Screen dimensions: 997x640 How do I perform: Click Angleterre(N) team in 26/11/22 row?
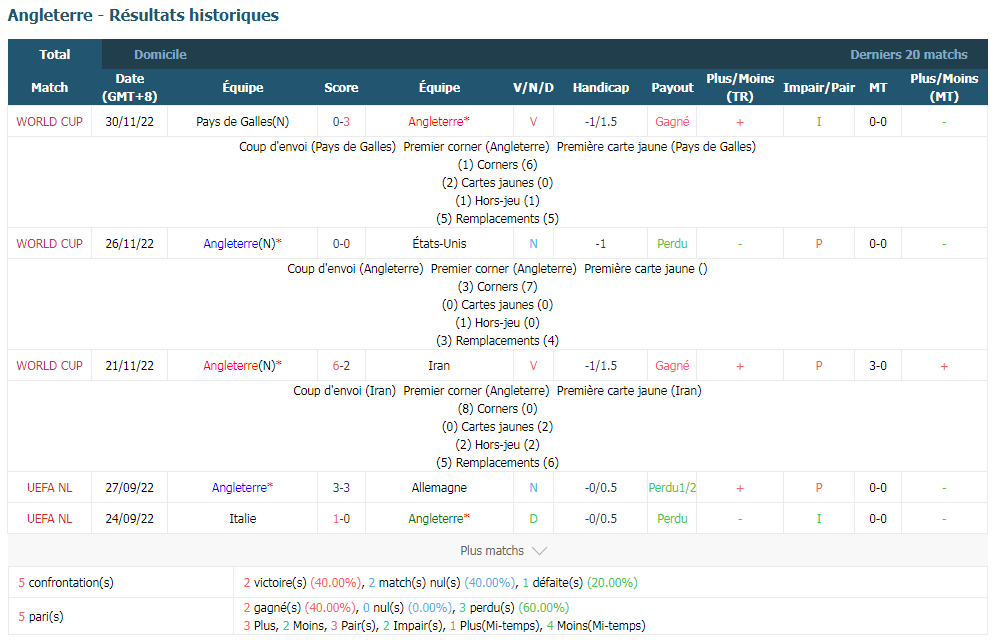(x=242, y=244)
